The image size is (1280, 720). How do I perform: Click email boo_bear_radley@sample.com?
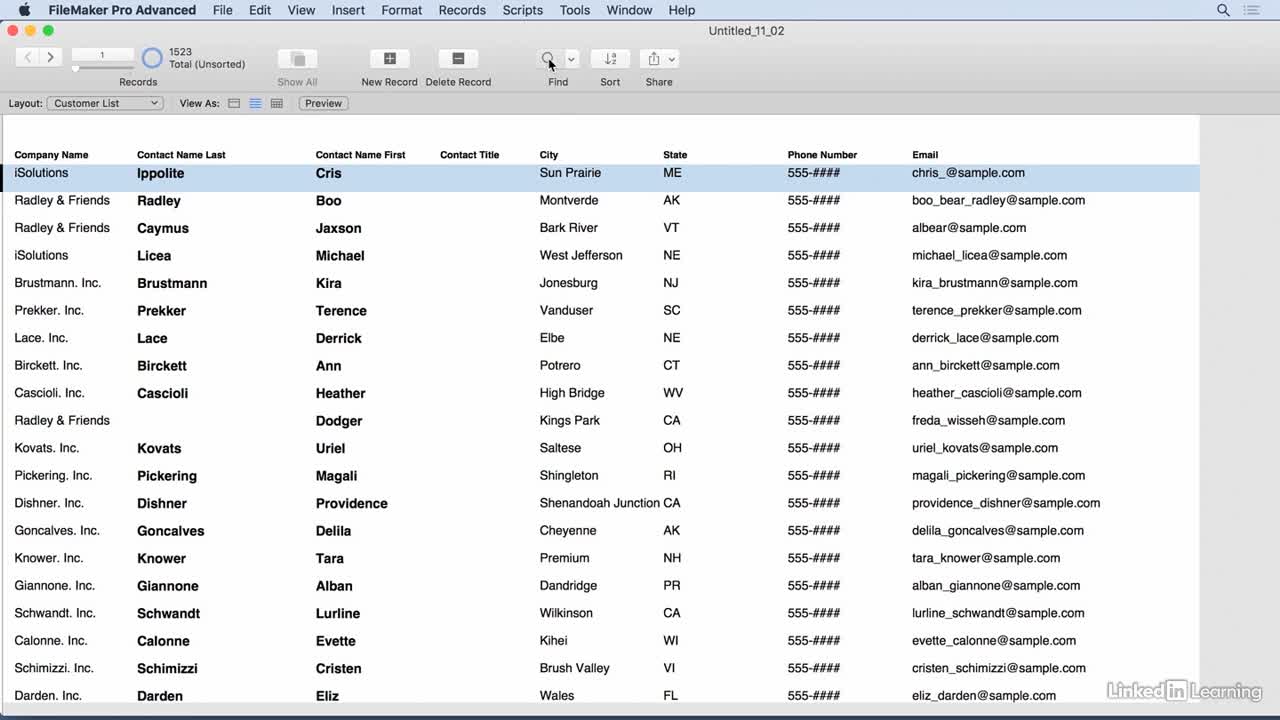coord(998,200)
